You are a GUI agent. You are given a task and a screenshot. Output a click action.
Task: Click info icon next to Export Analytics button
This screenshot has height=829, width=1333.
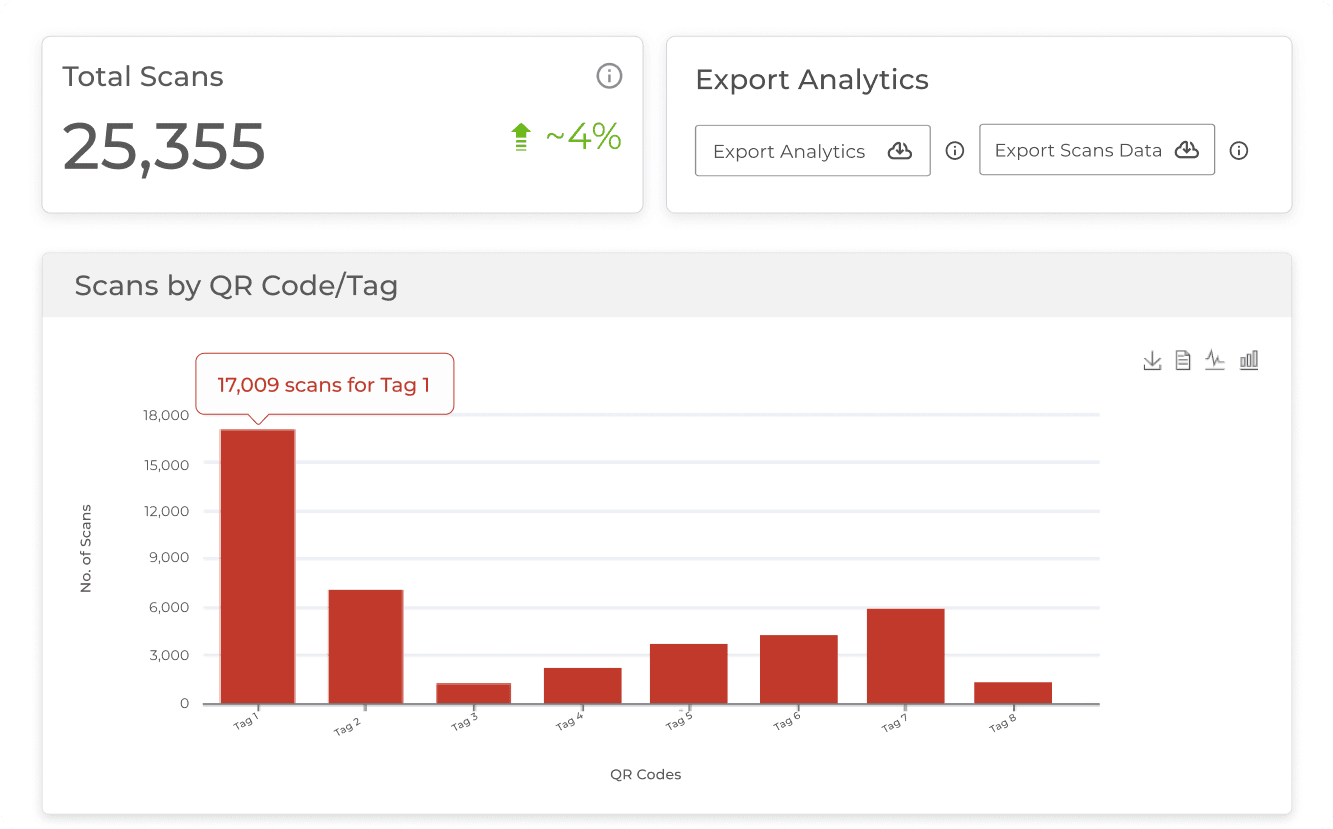pyautogui.click(x=955, y=151)
